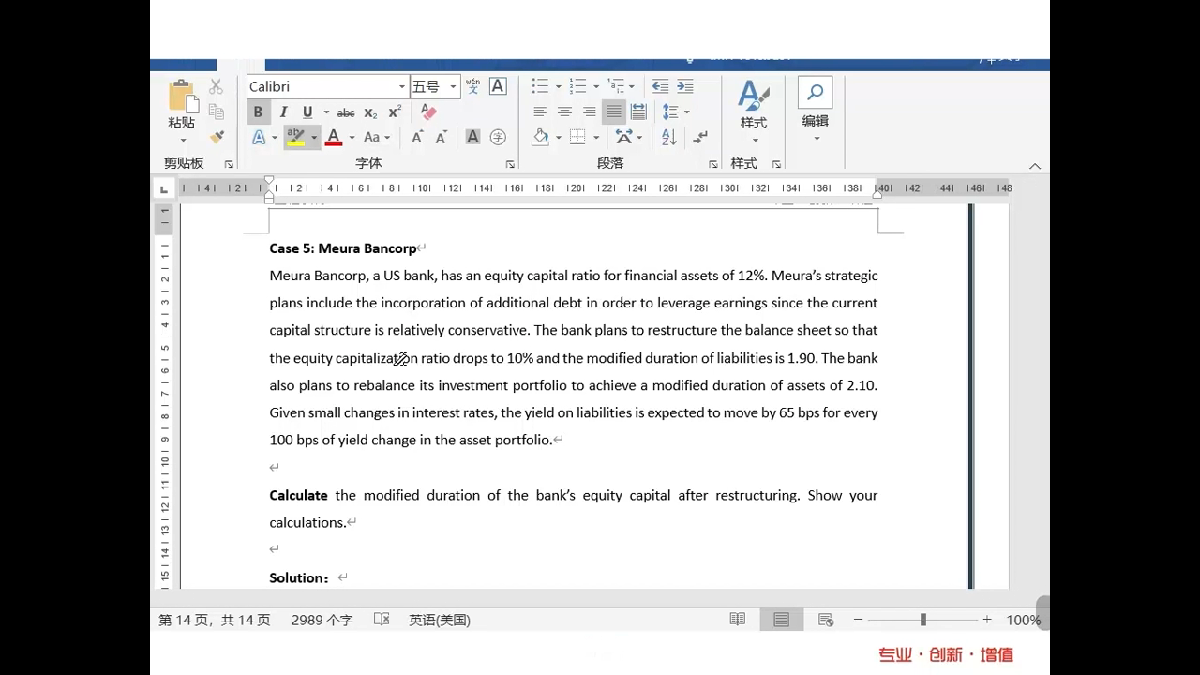Align text left
This screenshot has height=675, width=1200.
pos(540,112)
